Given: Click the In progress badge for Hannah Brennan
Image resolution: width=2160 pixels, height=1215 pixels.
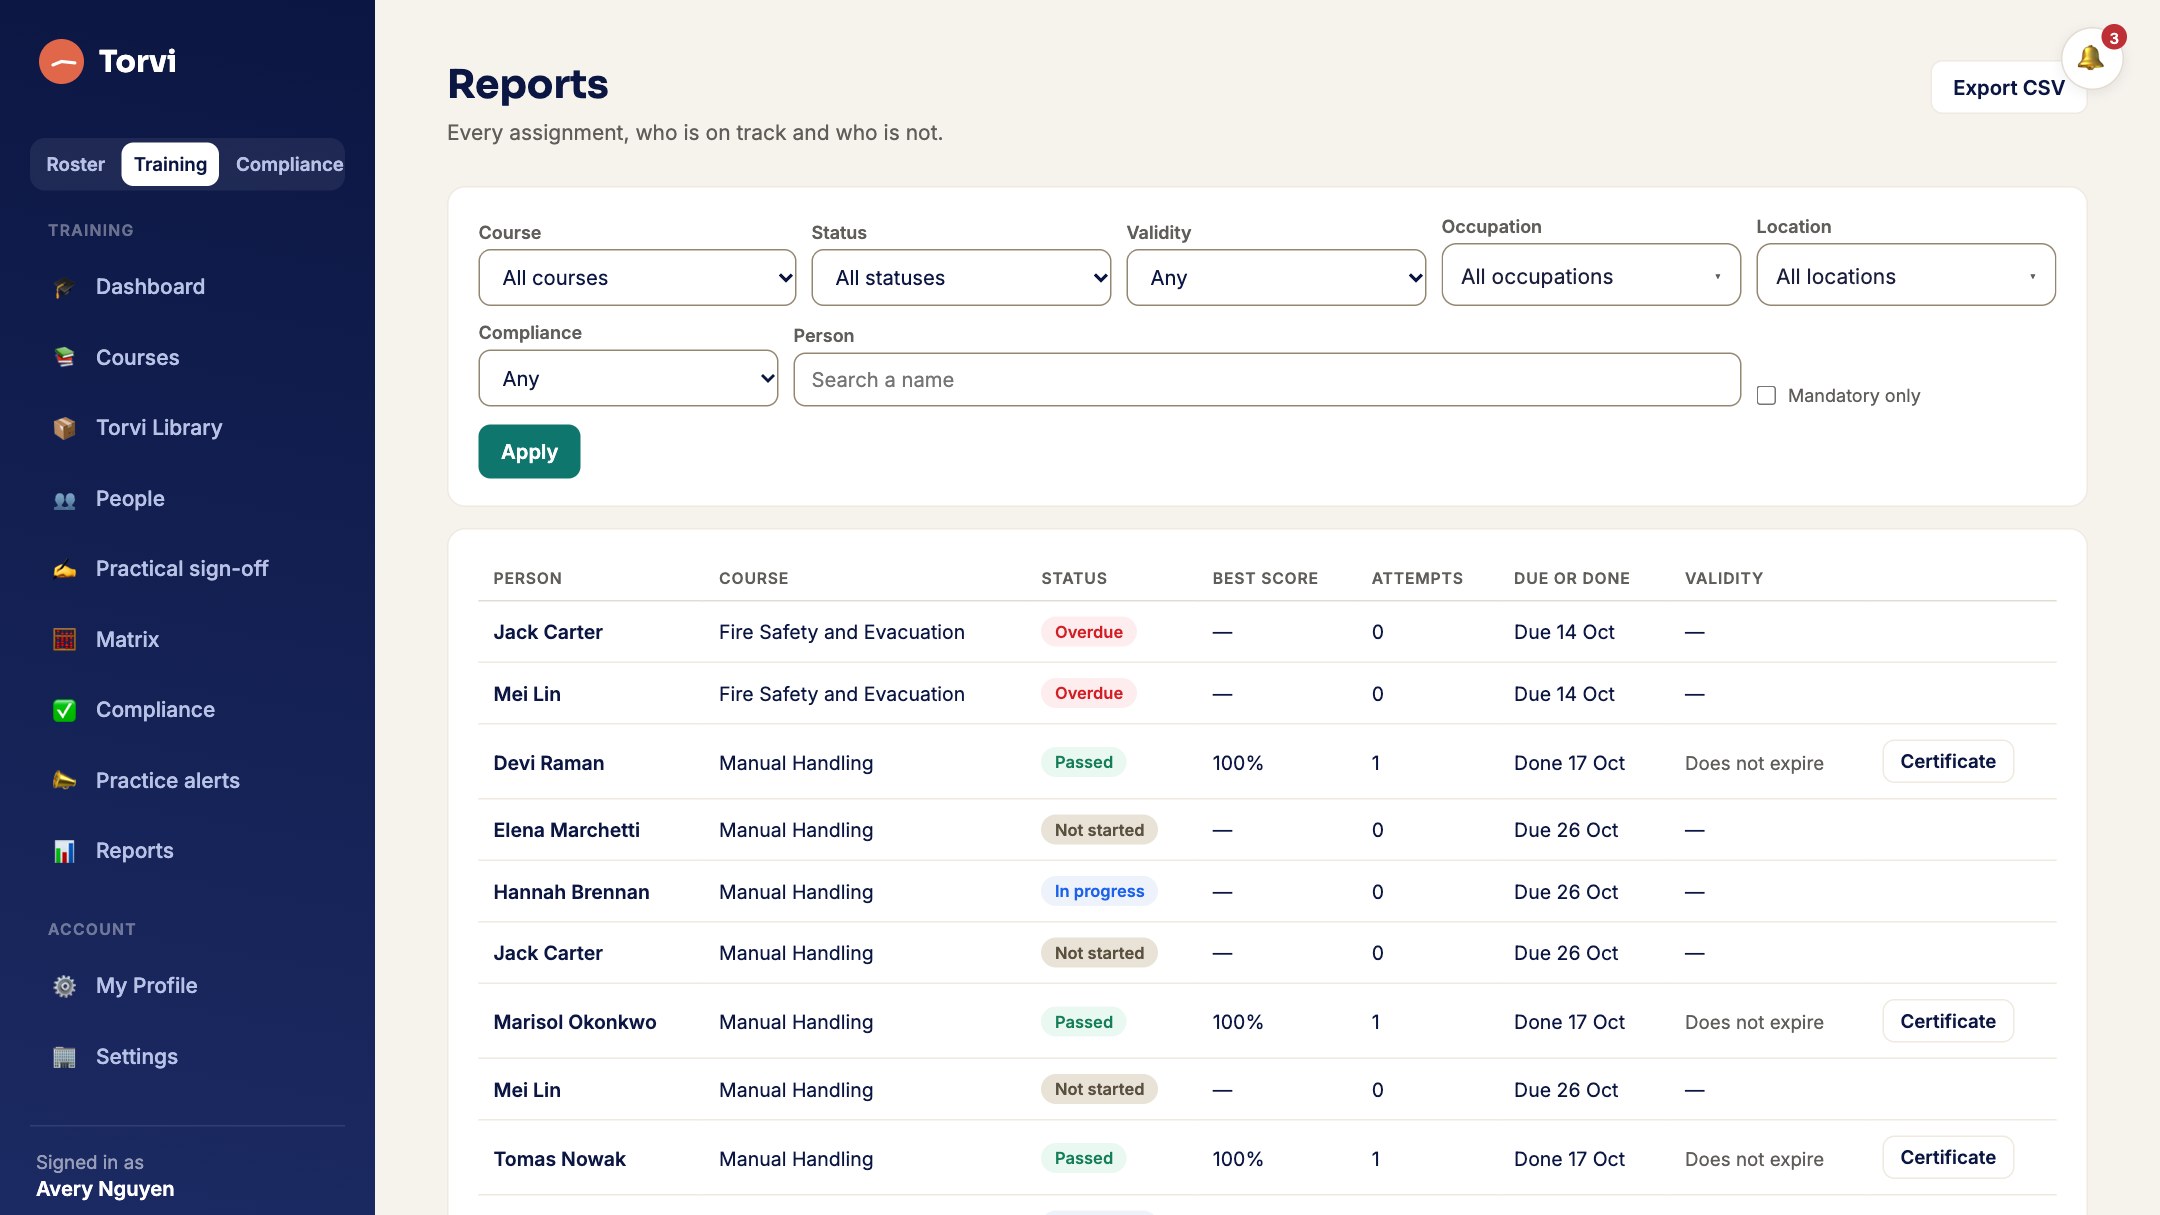Looking at the screenshot, I should pos(1099,891).
